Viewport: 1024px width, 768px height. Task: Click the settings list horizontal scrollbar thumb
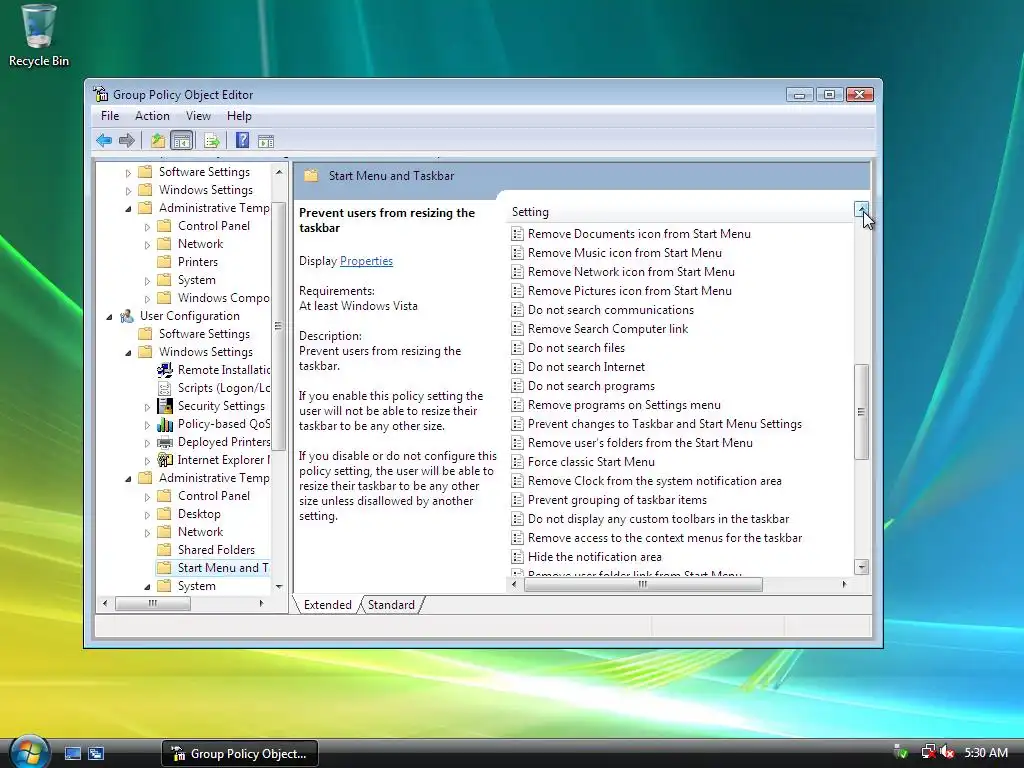(x=643, y=584)
